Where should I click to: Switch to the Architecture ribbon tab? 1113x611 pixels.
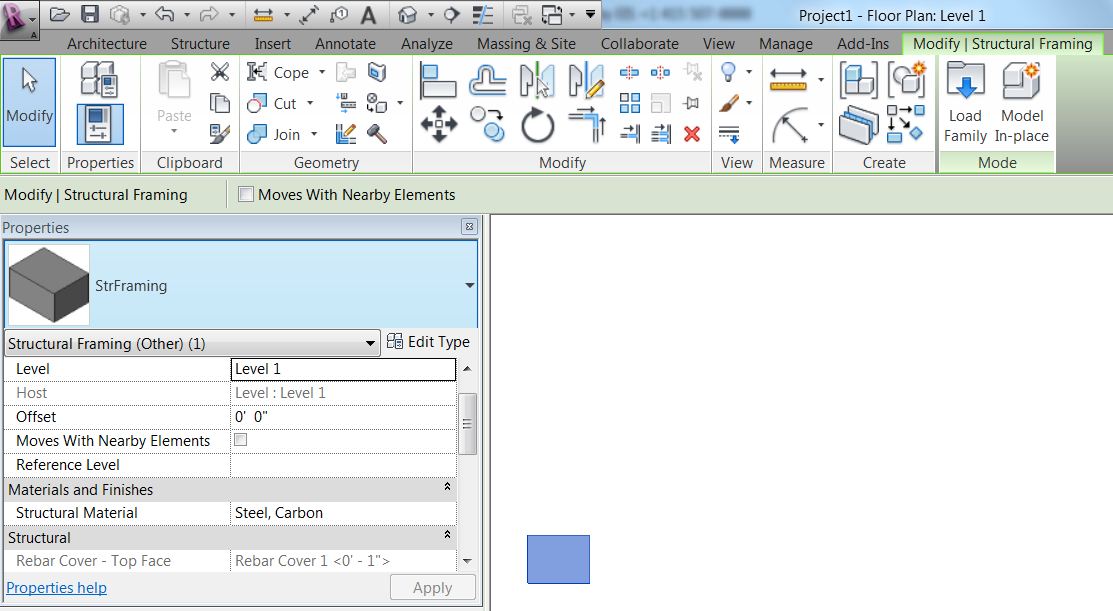click(106, 43)
